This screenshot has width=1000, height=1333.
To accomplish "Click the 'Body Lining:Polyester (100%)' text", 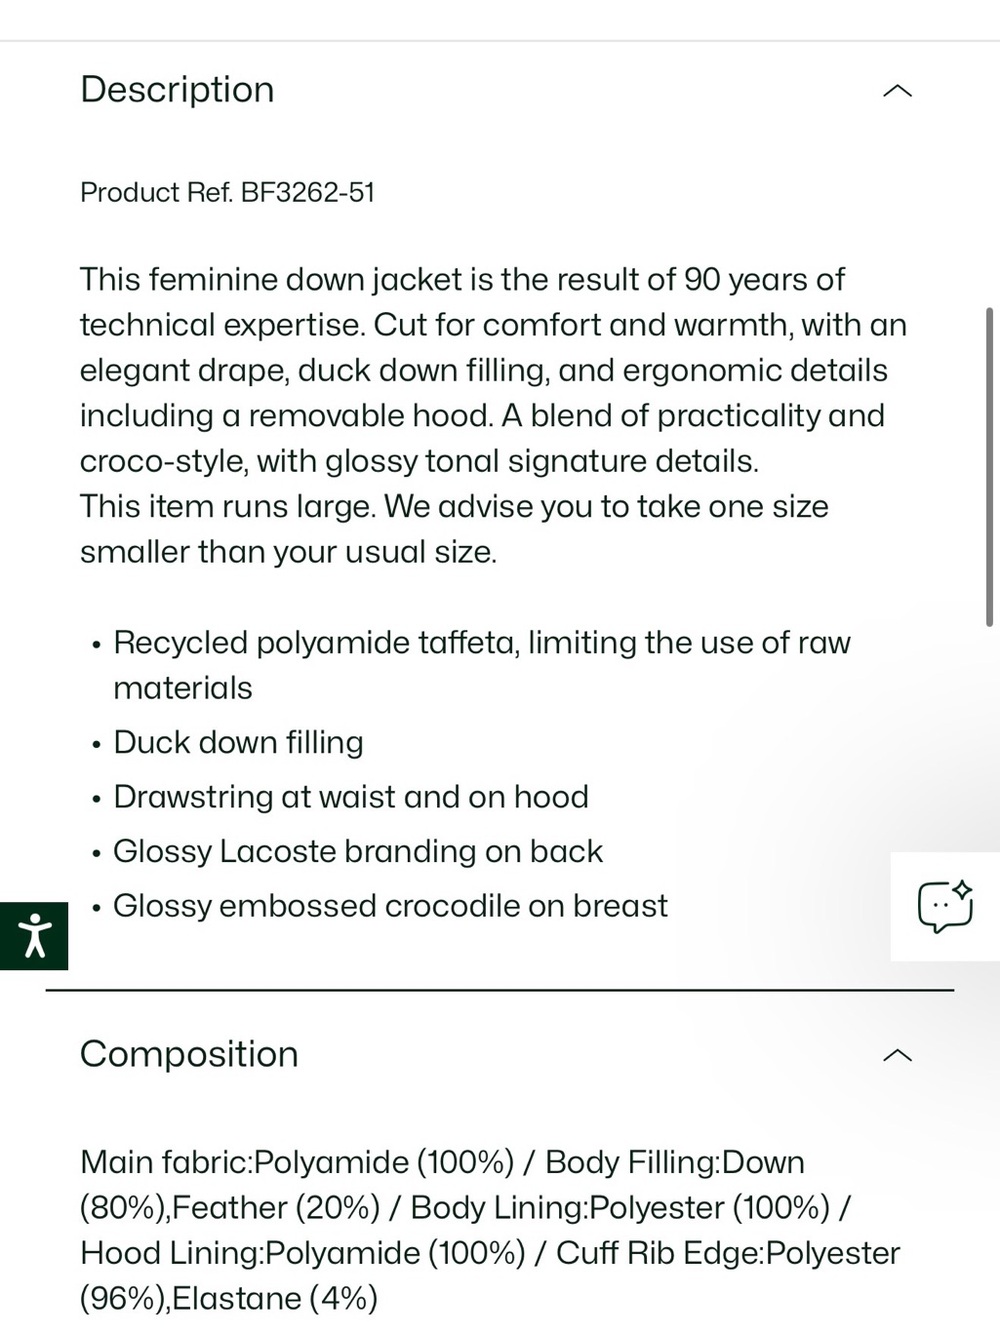I will click(620, 1207).
